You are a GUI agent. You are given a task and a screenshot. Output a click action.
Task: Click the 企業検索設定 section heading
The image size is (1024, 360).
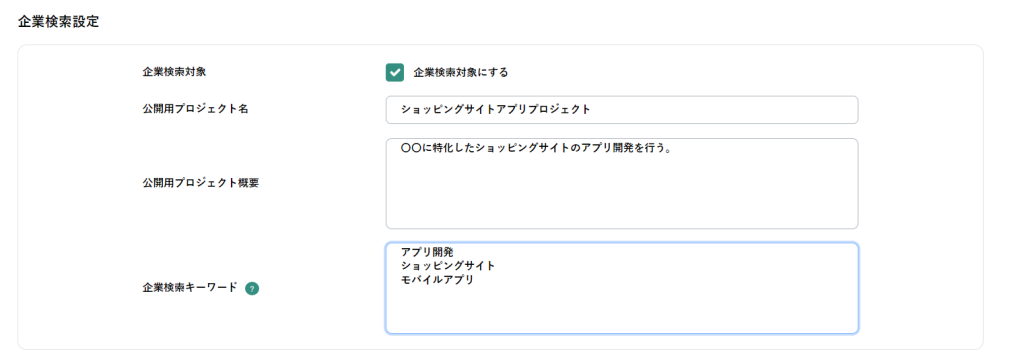coord(58,22)
